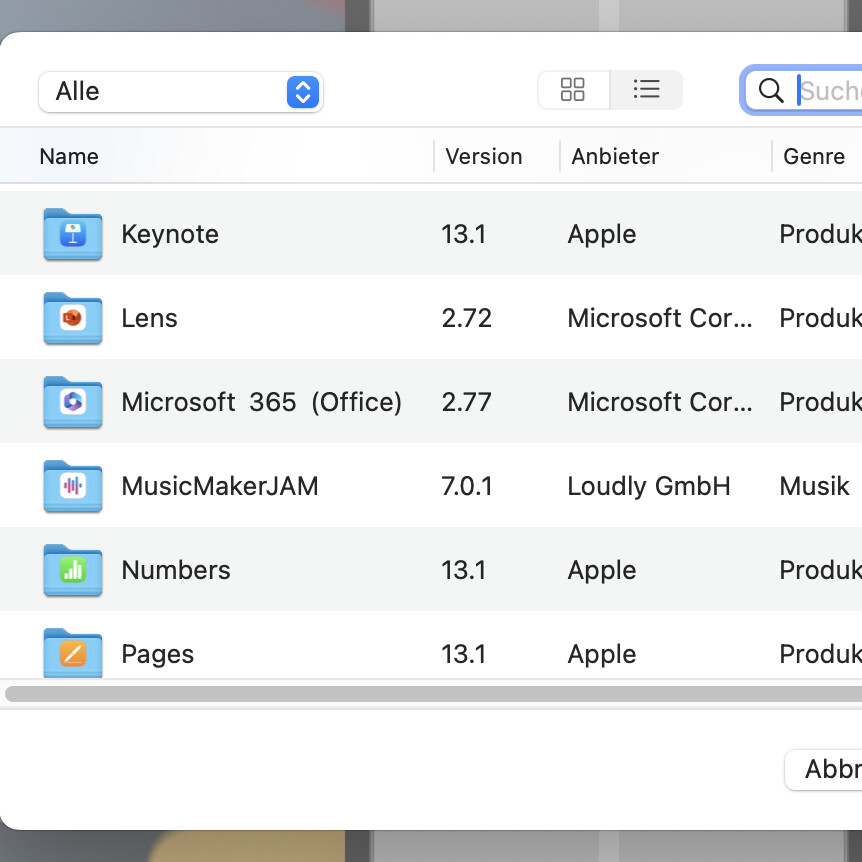Click the blue chevrons on the Alle selector

(x=301, y=91)
